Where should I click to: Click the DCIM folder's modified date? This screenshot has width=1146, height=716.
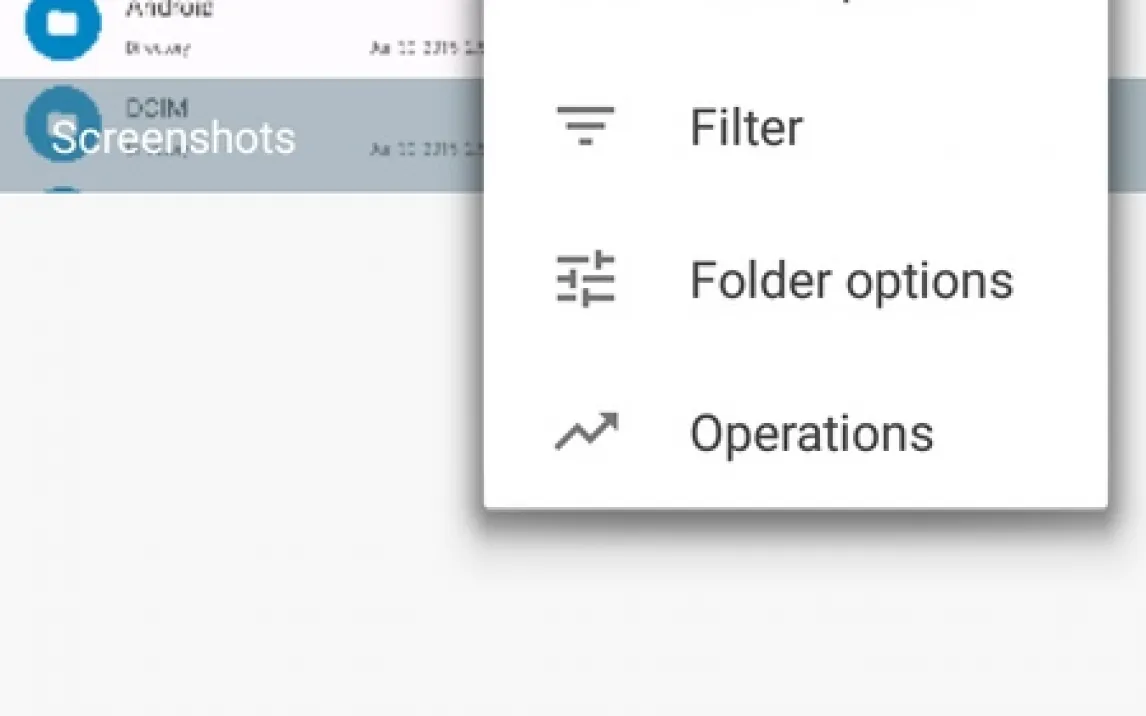(x=424, y=150)
